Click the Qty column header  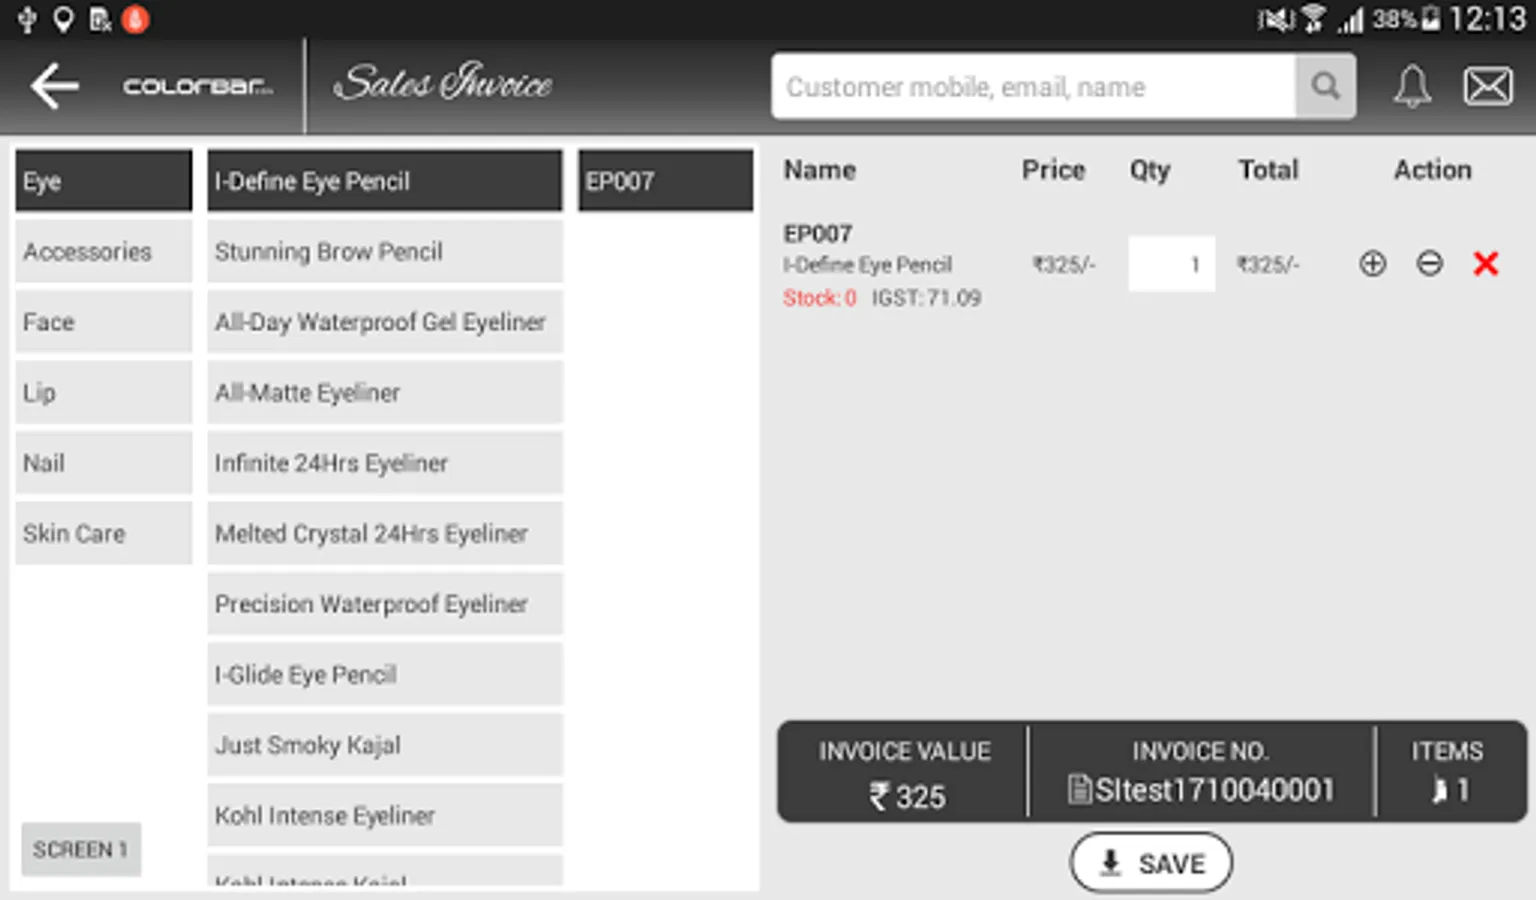point(1150,171)
